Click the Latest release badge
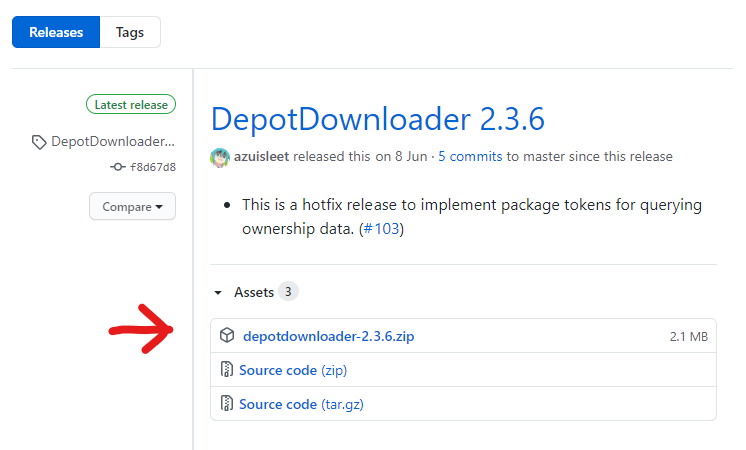Viewport: 746px width, 450px height. (131, 104)
